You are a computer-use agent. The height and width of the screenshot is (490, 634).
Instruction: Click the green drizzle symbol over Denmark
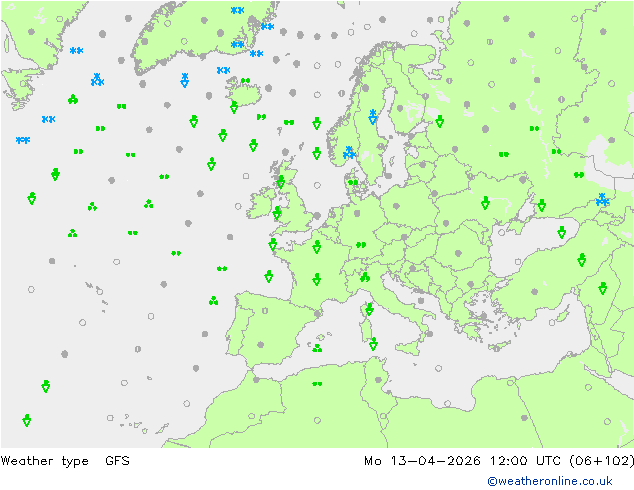pos(353,182)
